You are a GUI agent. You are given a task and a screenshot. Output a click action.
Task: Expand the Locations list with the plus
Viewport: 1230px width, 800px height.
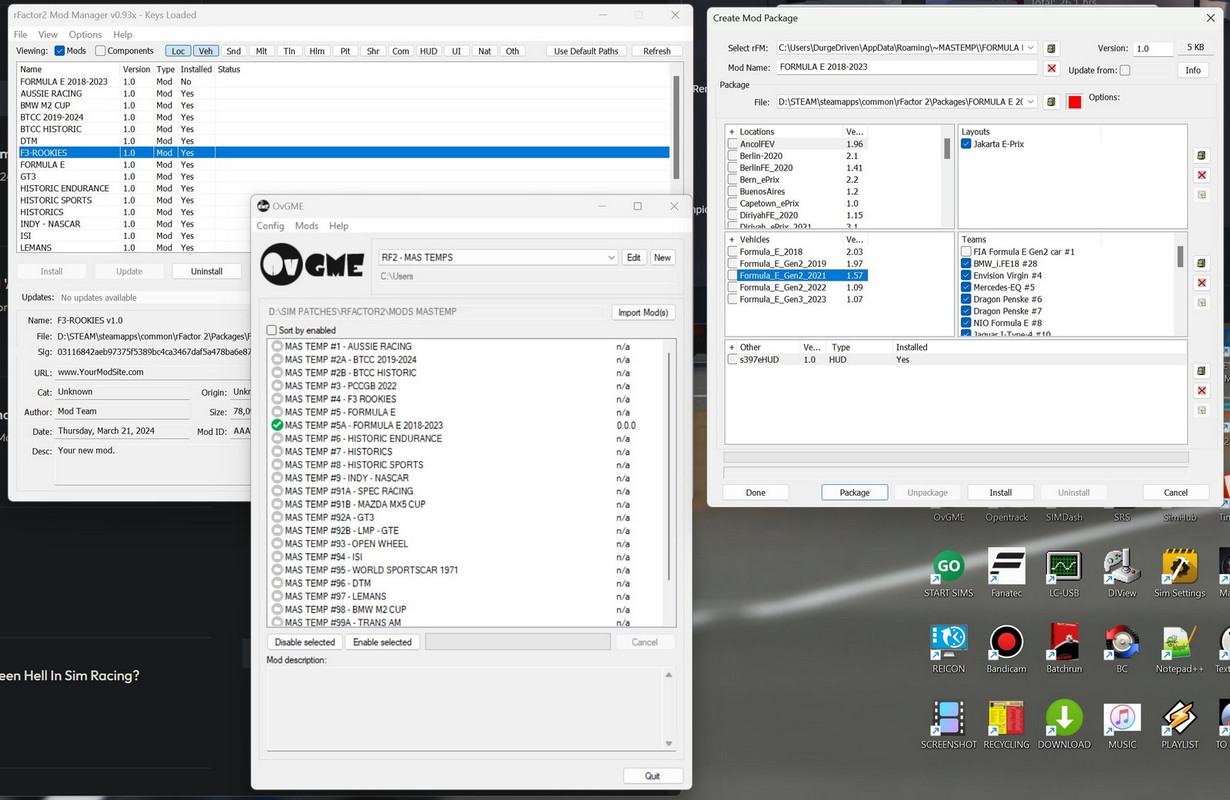(x=732, y=132)
